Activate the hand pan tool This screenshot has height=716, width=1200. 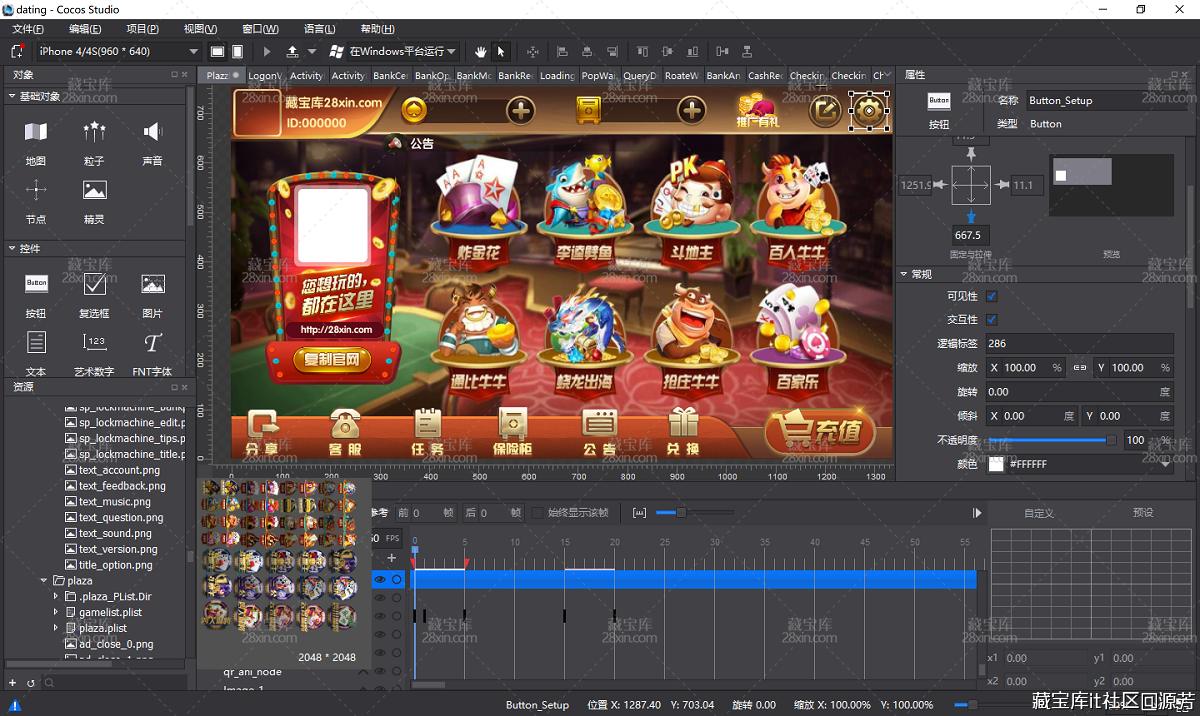point(480,51)
